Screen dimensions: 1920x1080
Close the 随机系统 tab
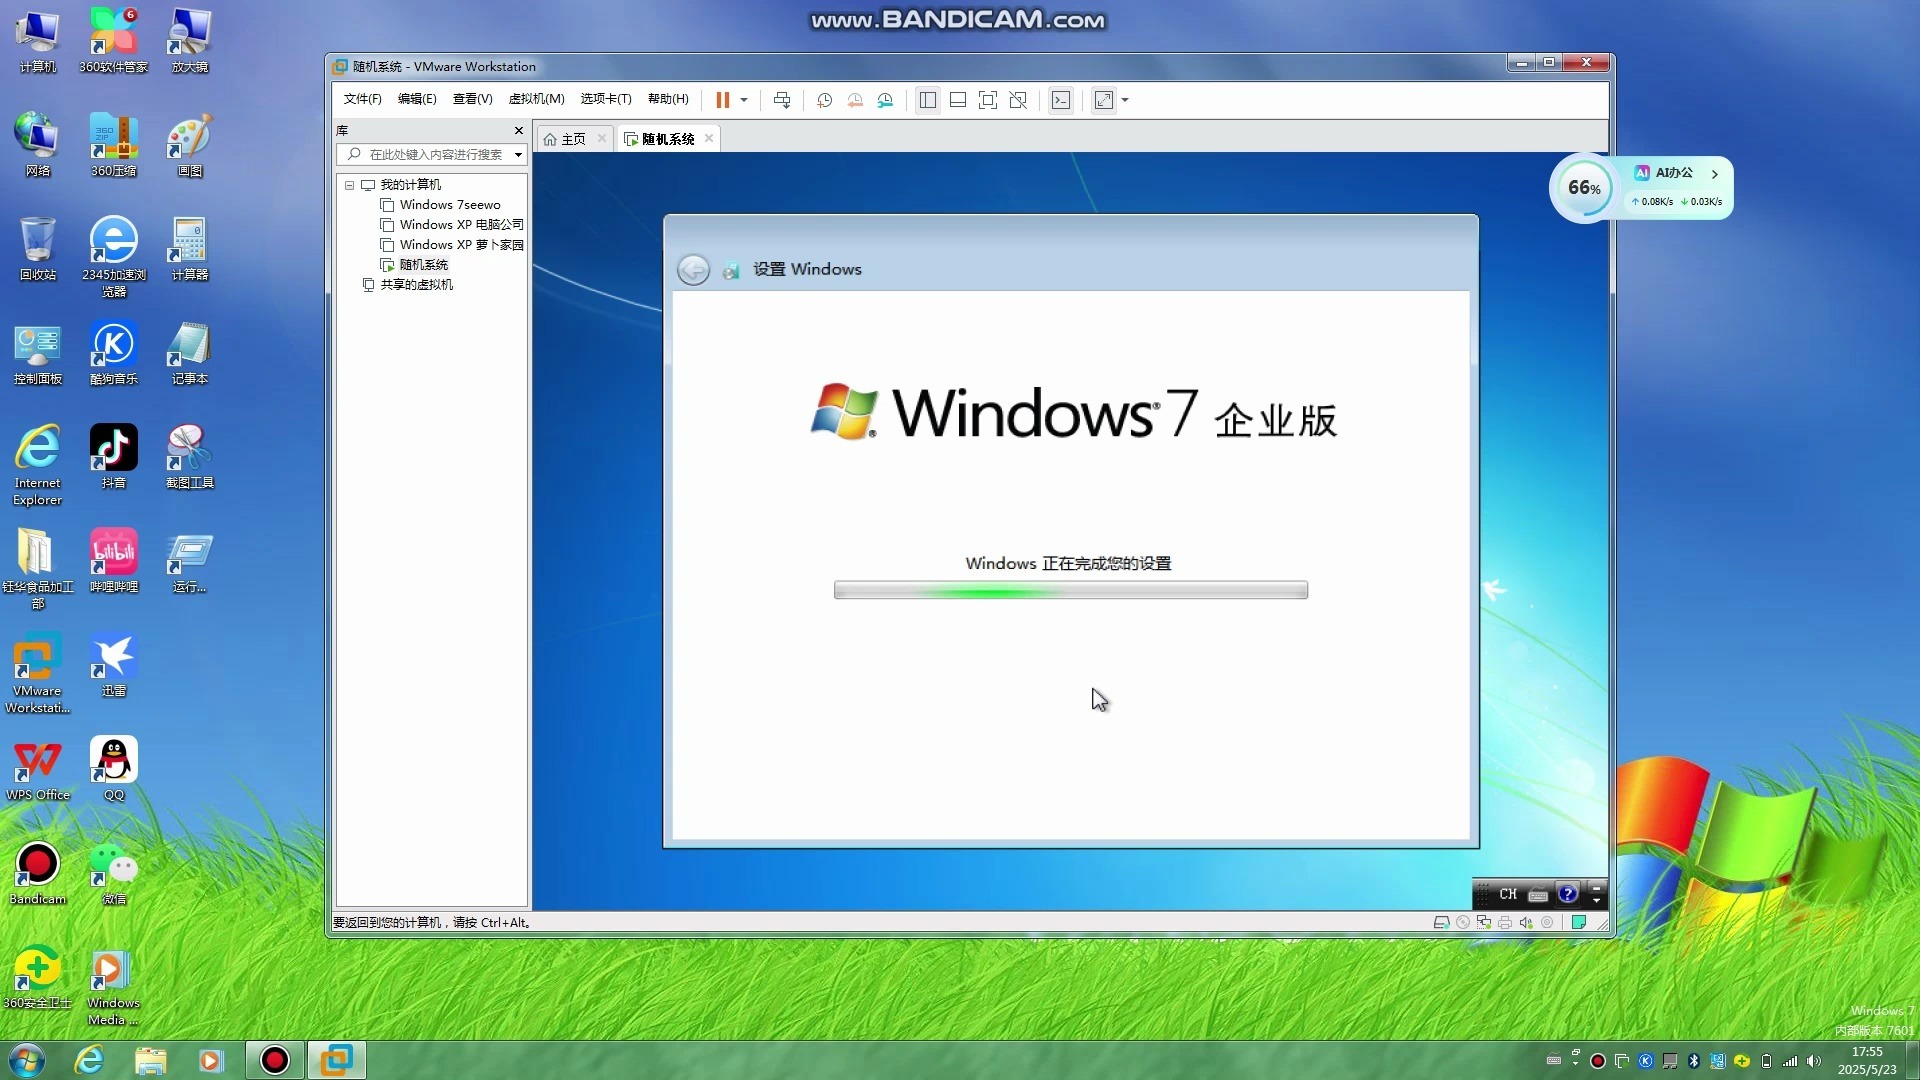click(709, 138)
